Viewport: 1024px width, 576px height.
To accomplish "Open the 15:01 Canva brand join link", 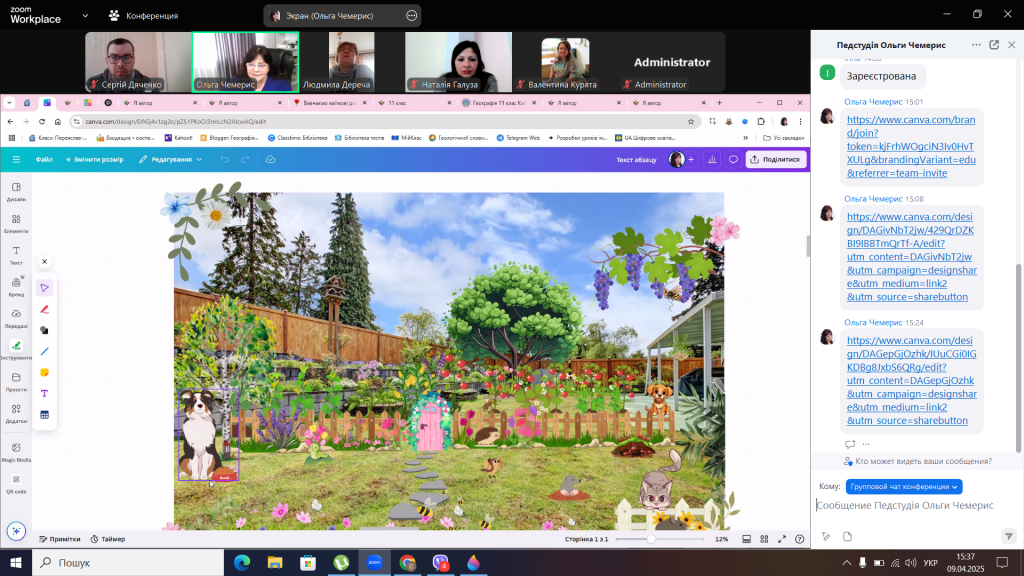I will (911, 146).
